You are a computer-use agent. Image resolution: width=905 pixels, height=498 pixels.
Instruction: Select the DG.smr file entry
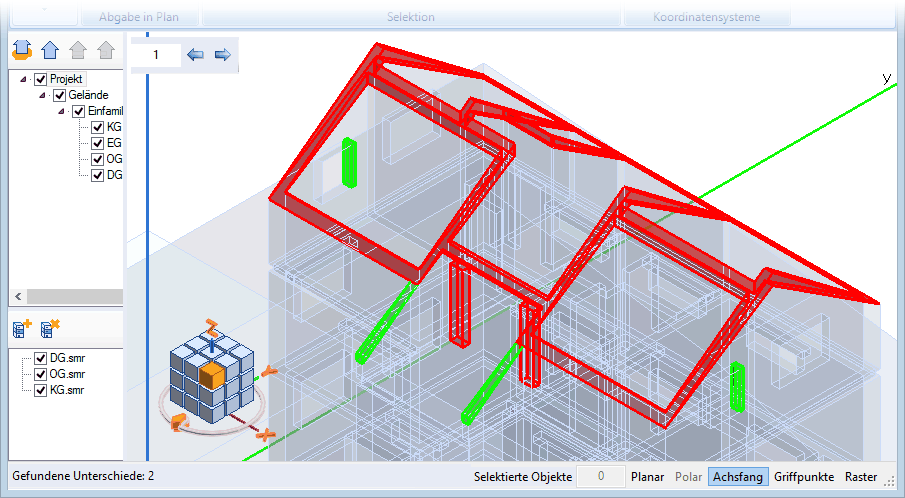point(68,358)
